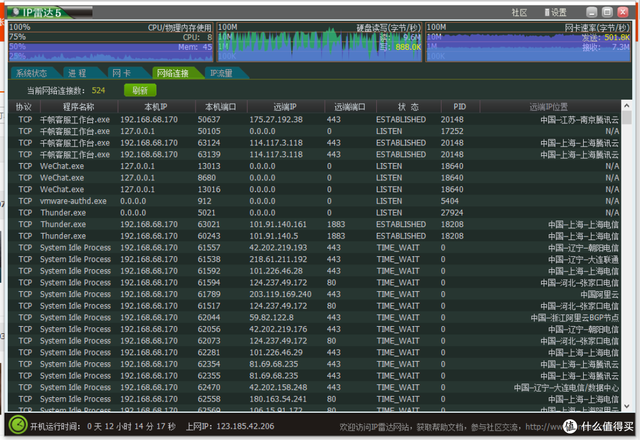The width and height of the screenshot is (640, 440).
Task: Click the 网卡速率 graph panel
Action: tap(528, 42)
